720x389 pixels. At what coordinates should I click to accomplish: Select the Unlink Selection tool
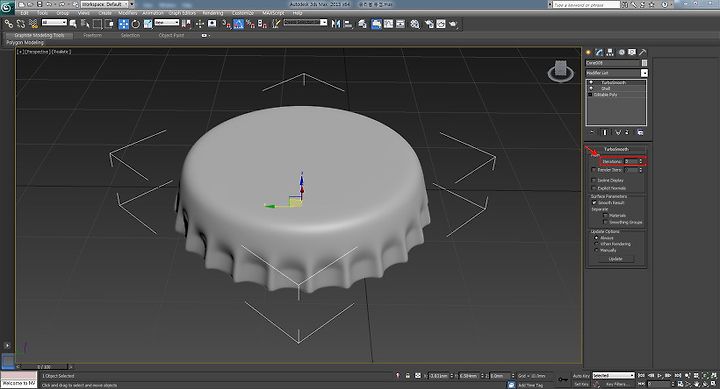tap(21, 23)
